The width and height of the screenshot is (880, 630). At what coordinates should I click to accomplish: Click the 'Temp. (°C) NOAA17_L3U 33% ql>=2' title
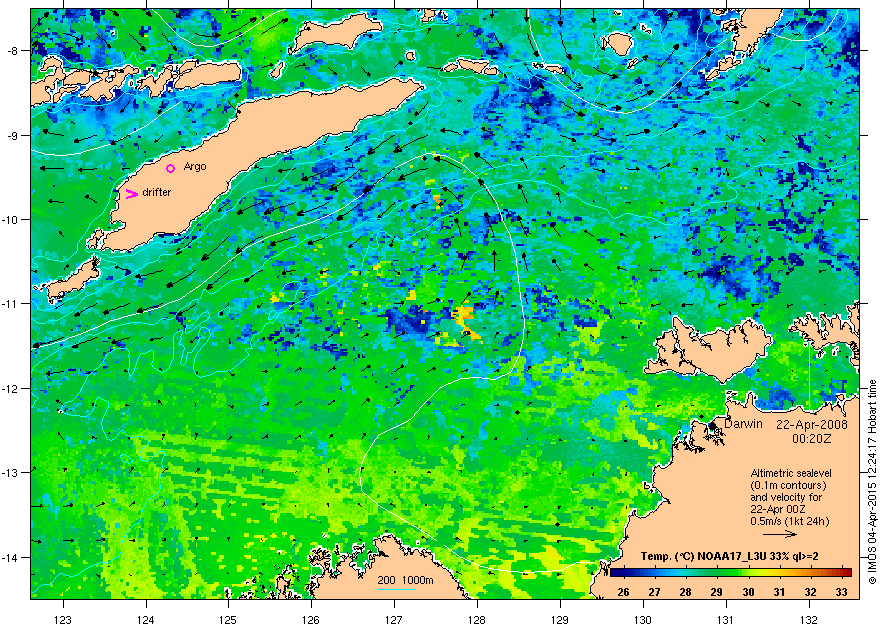point(729,557)
